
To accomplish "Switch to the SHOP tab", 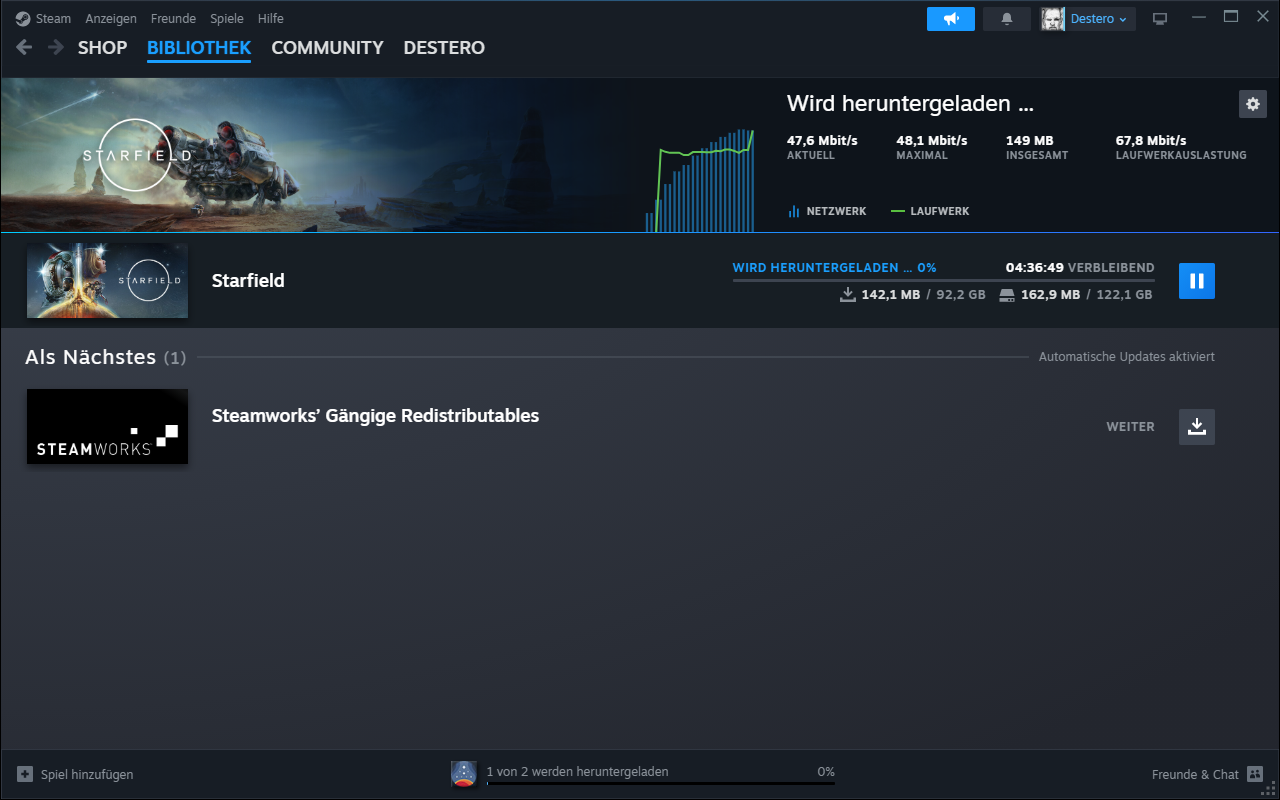I will [102, 47].
